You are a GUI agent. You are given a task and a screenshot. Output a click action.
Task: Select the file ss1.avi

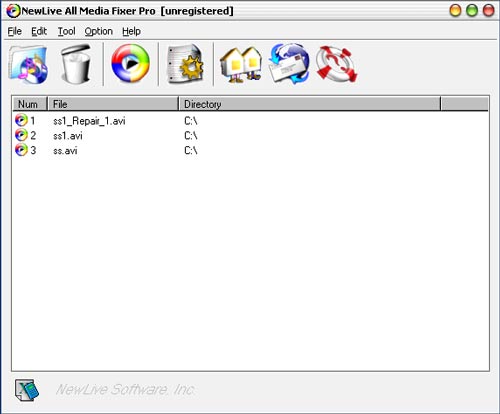(x=68, y=136)
